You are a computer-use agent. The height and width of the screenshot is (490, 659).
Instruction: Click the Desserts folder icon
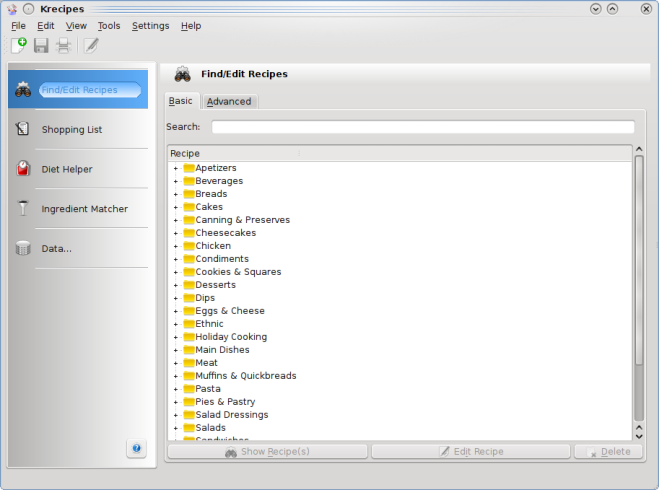tap(189, 285)
